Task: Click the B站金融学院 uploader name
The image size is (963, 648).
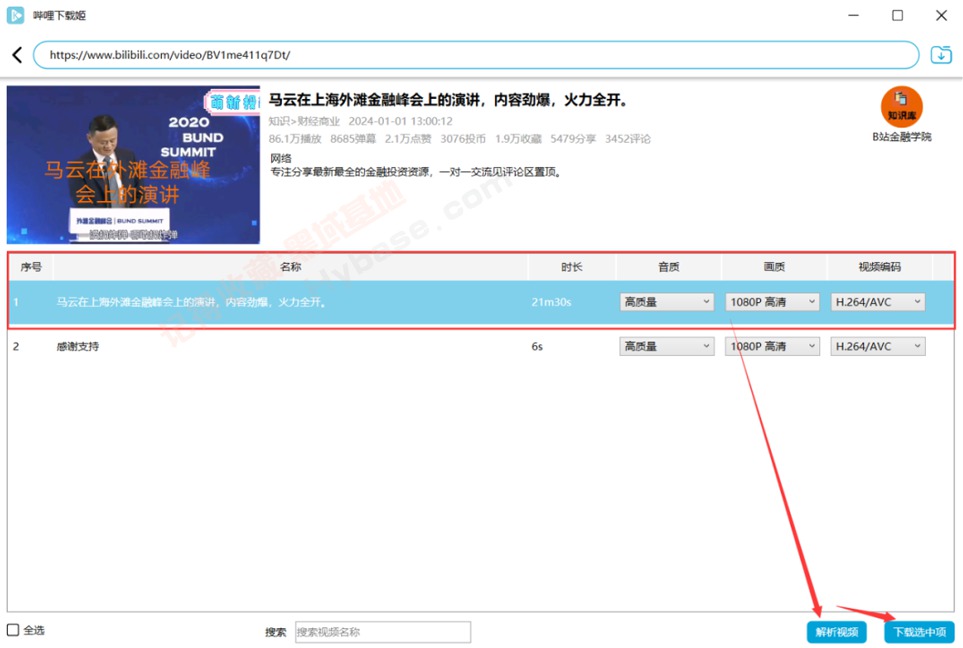Action: 902,137
